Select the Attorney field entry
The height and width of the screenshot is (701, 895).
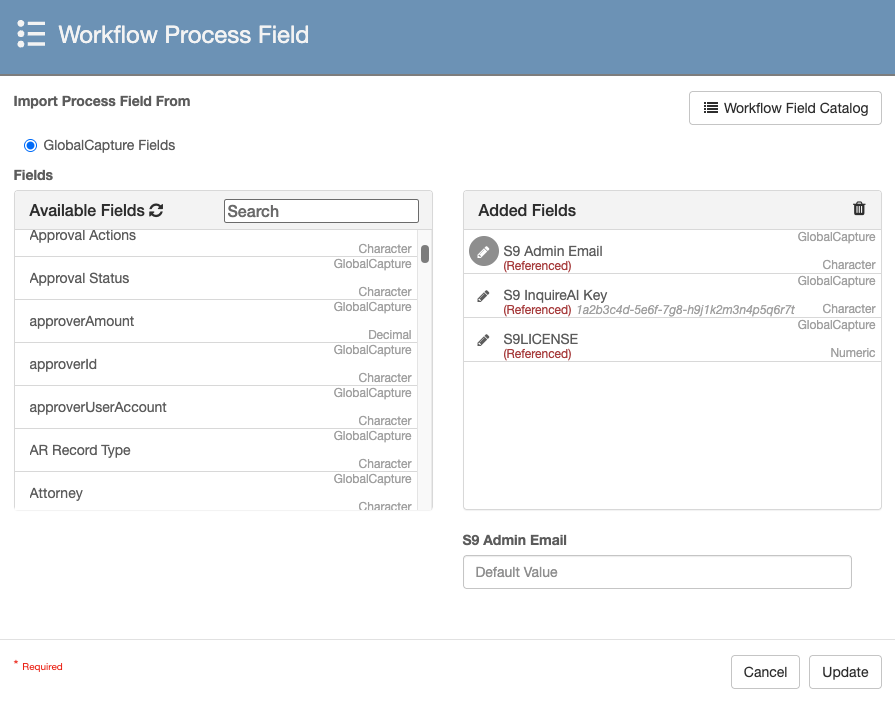56,493
